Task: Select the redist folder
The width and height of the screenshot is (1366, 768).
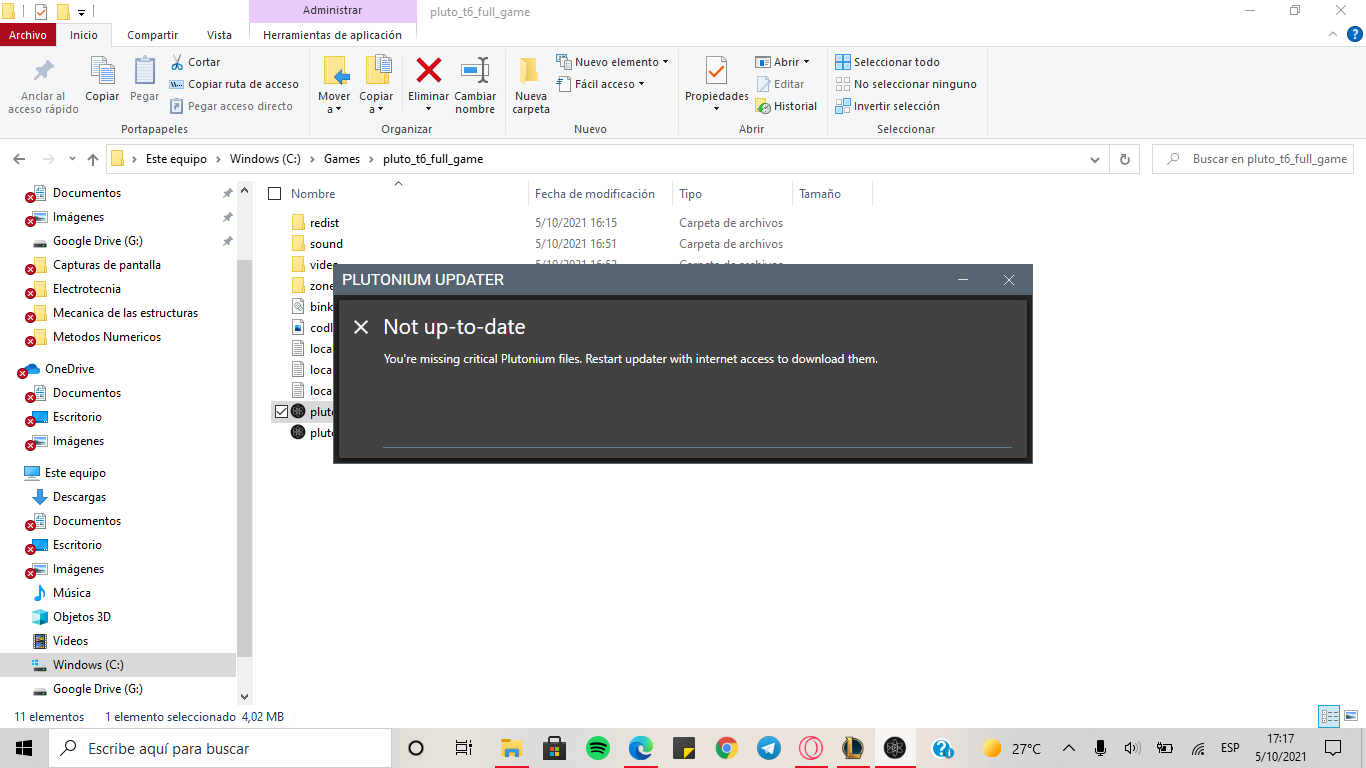Action: (x=324, y=223)
